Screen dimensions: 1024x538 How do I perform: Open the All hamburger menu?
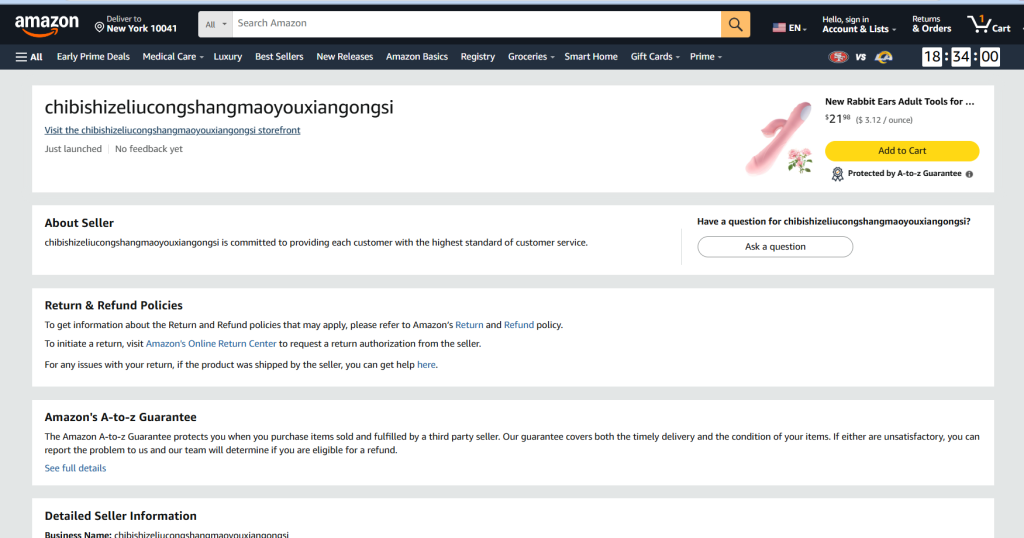coord(29,57)
